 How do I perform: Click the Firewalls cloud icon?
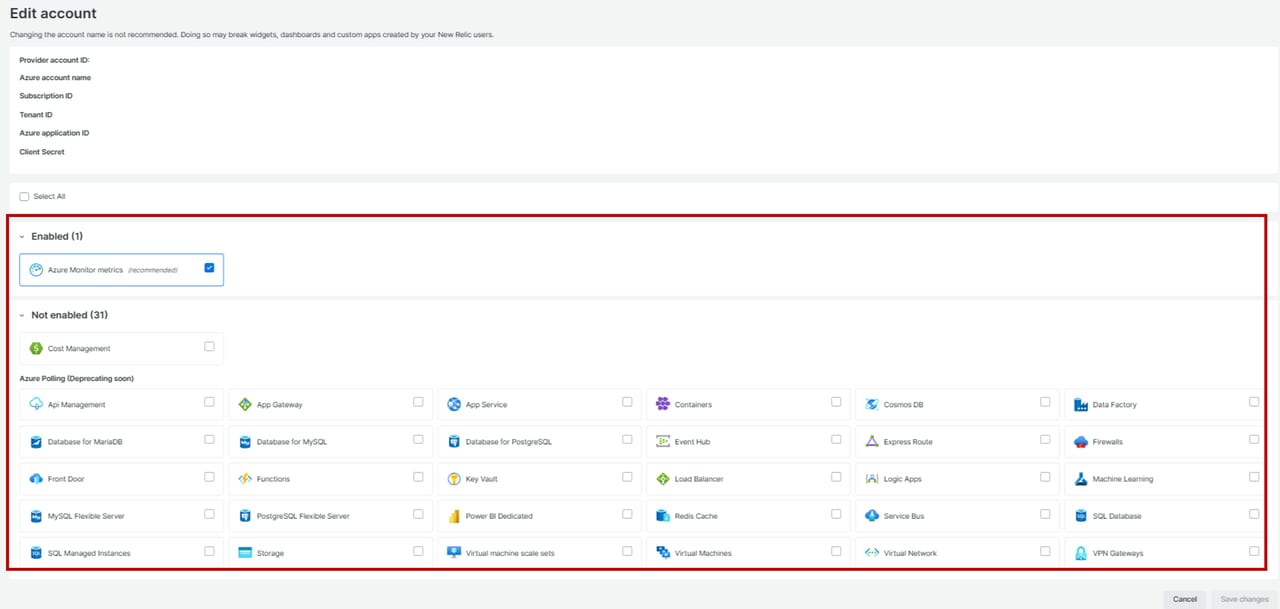[x=1081, y=442]
